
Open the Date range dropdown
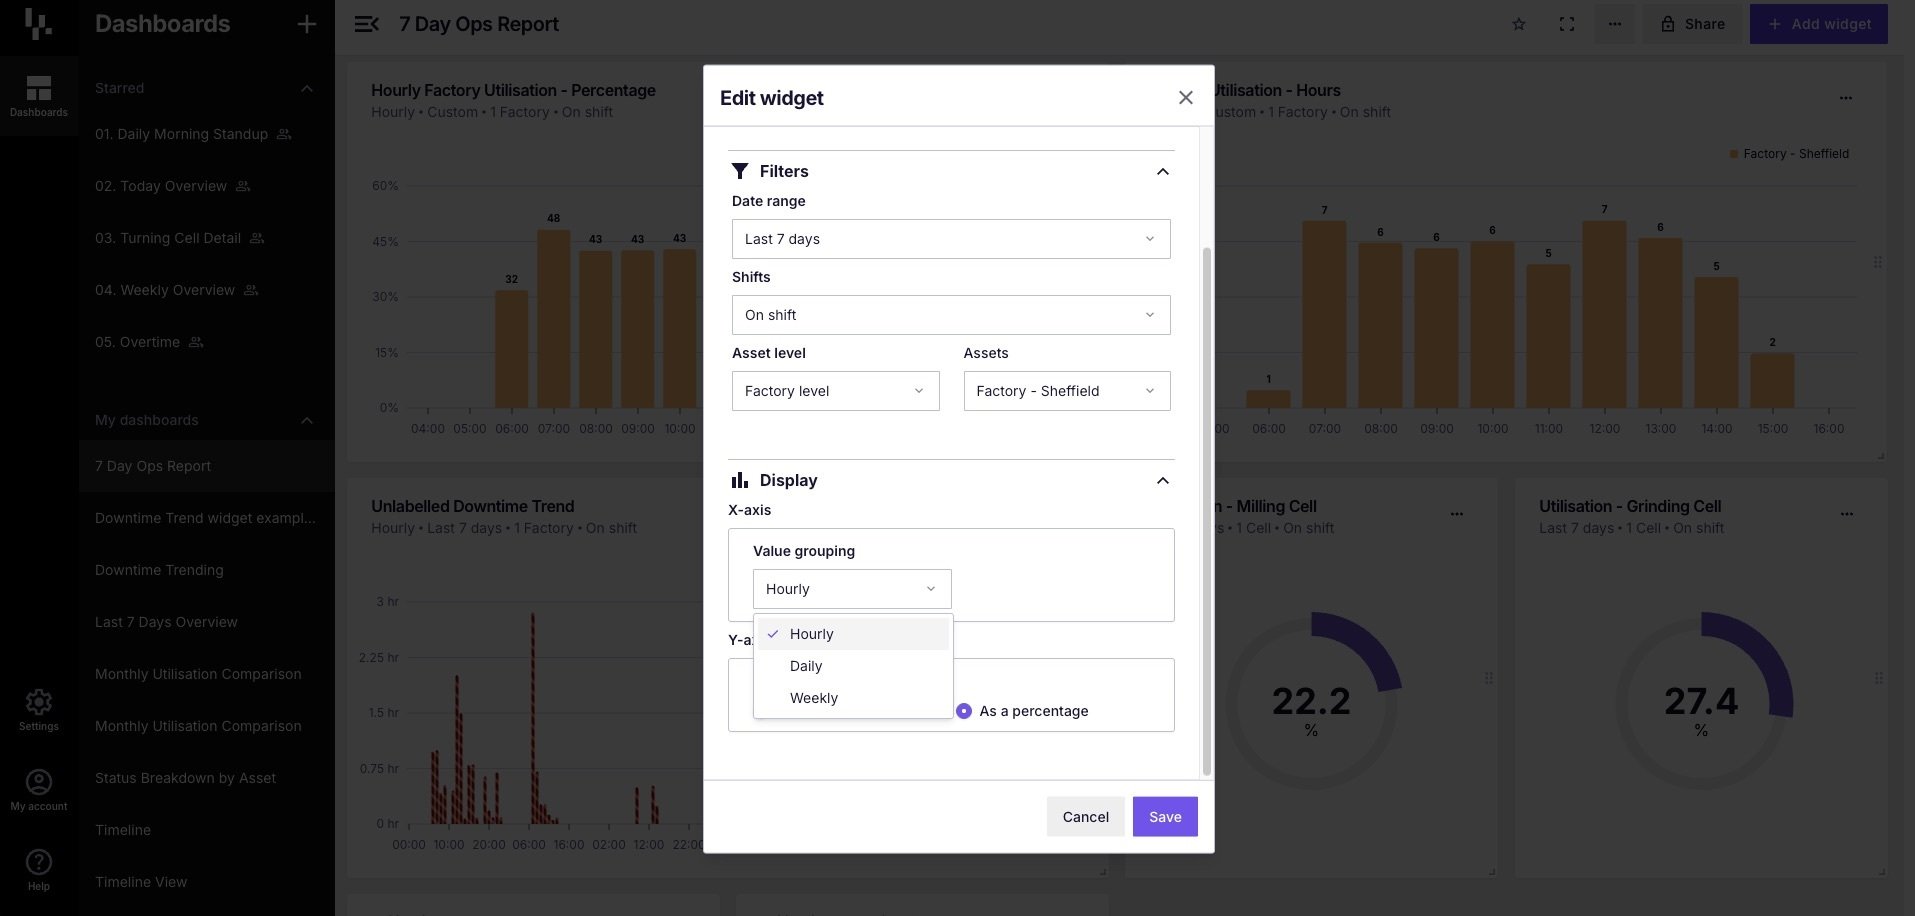pos(951,239)
